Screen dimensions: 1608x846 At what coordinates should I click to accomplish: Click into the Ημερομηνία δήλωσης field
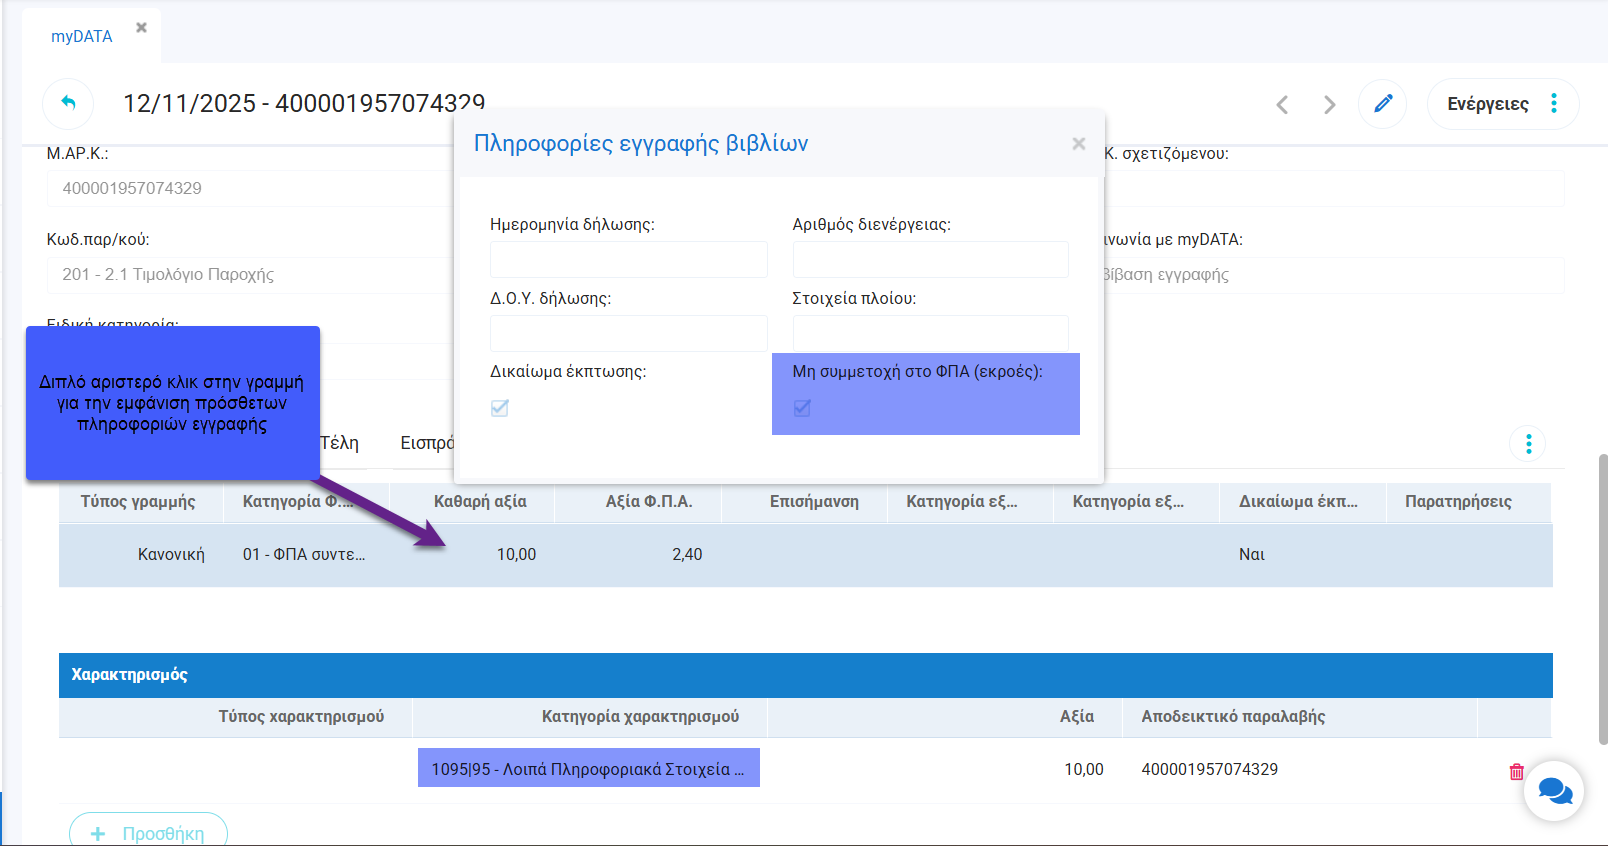point(628,260)
